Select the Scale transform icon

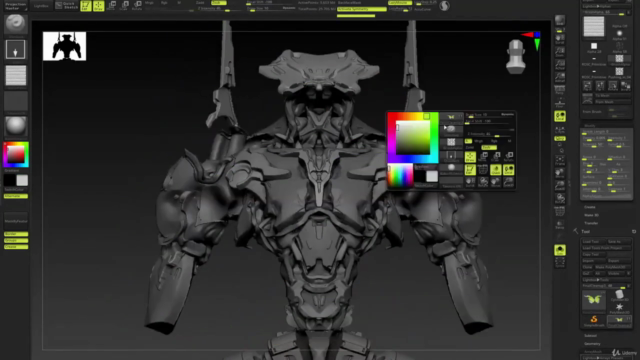[x=124, y=6]
